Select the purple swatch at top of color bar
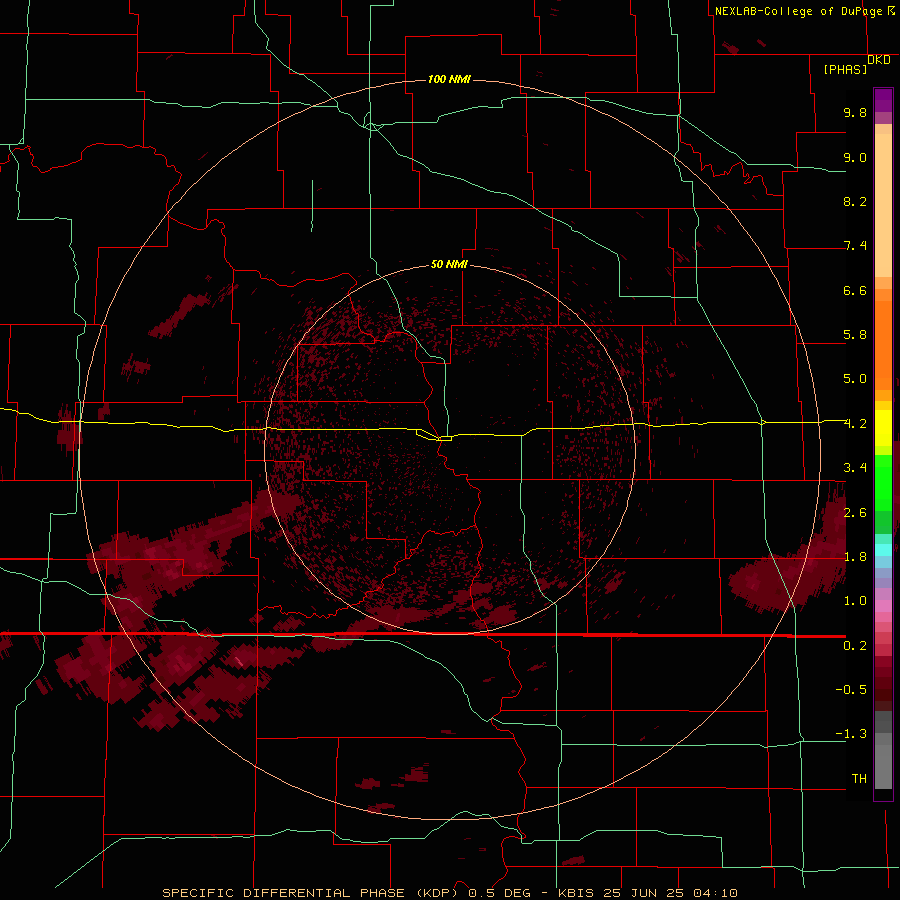Screen dimensions: 900x900 click(883, 100)
